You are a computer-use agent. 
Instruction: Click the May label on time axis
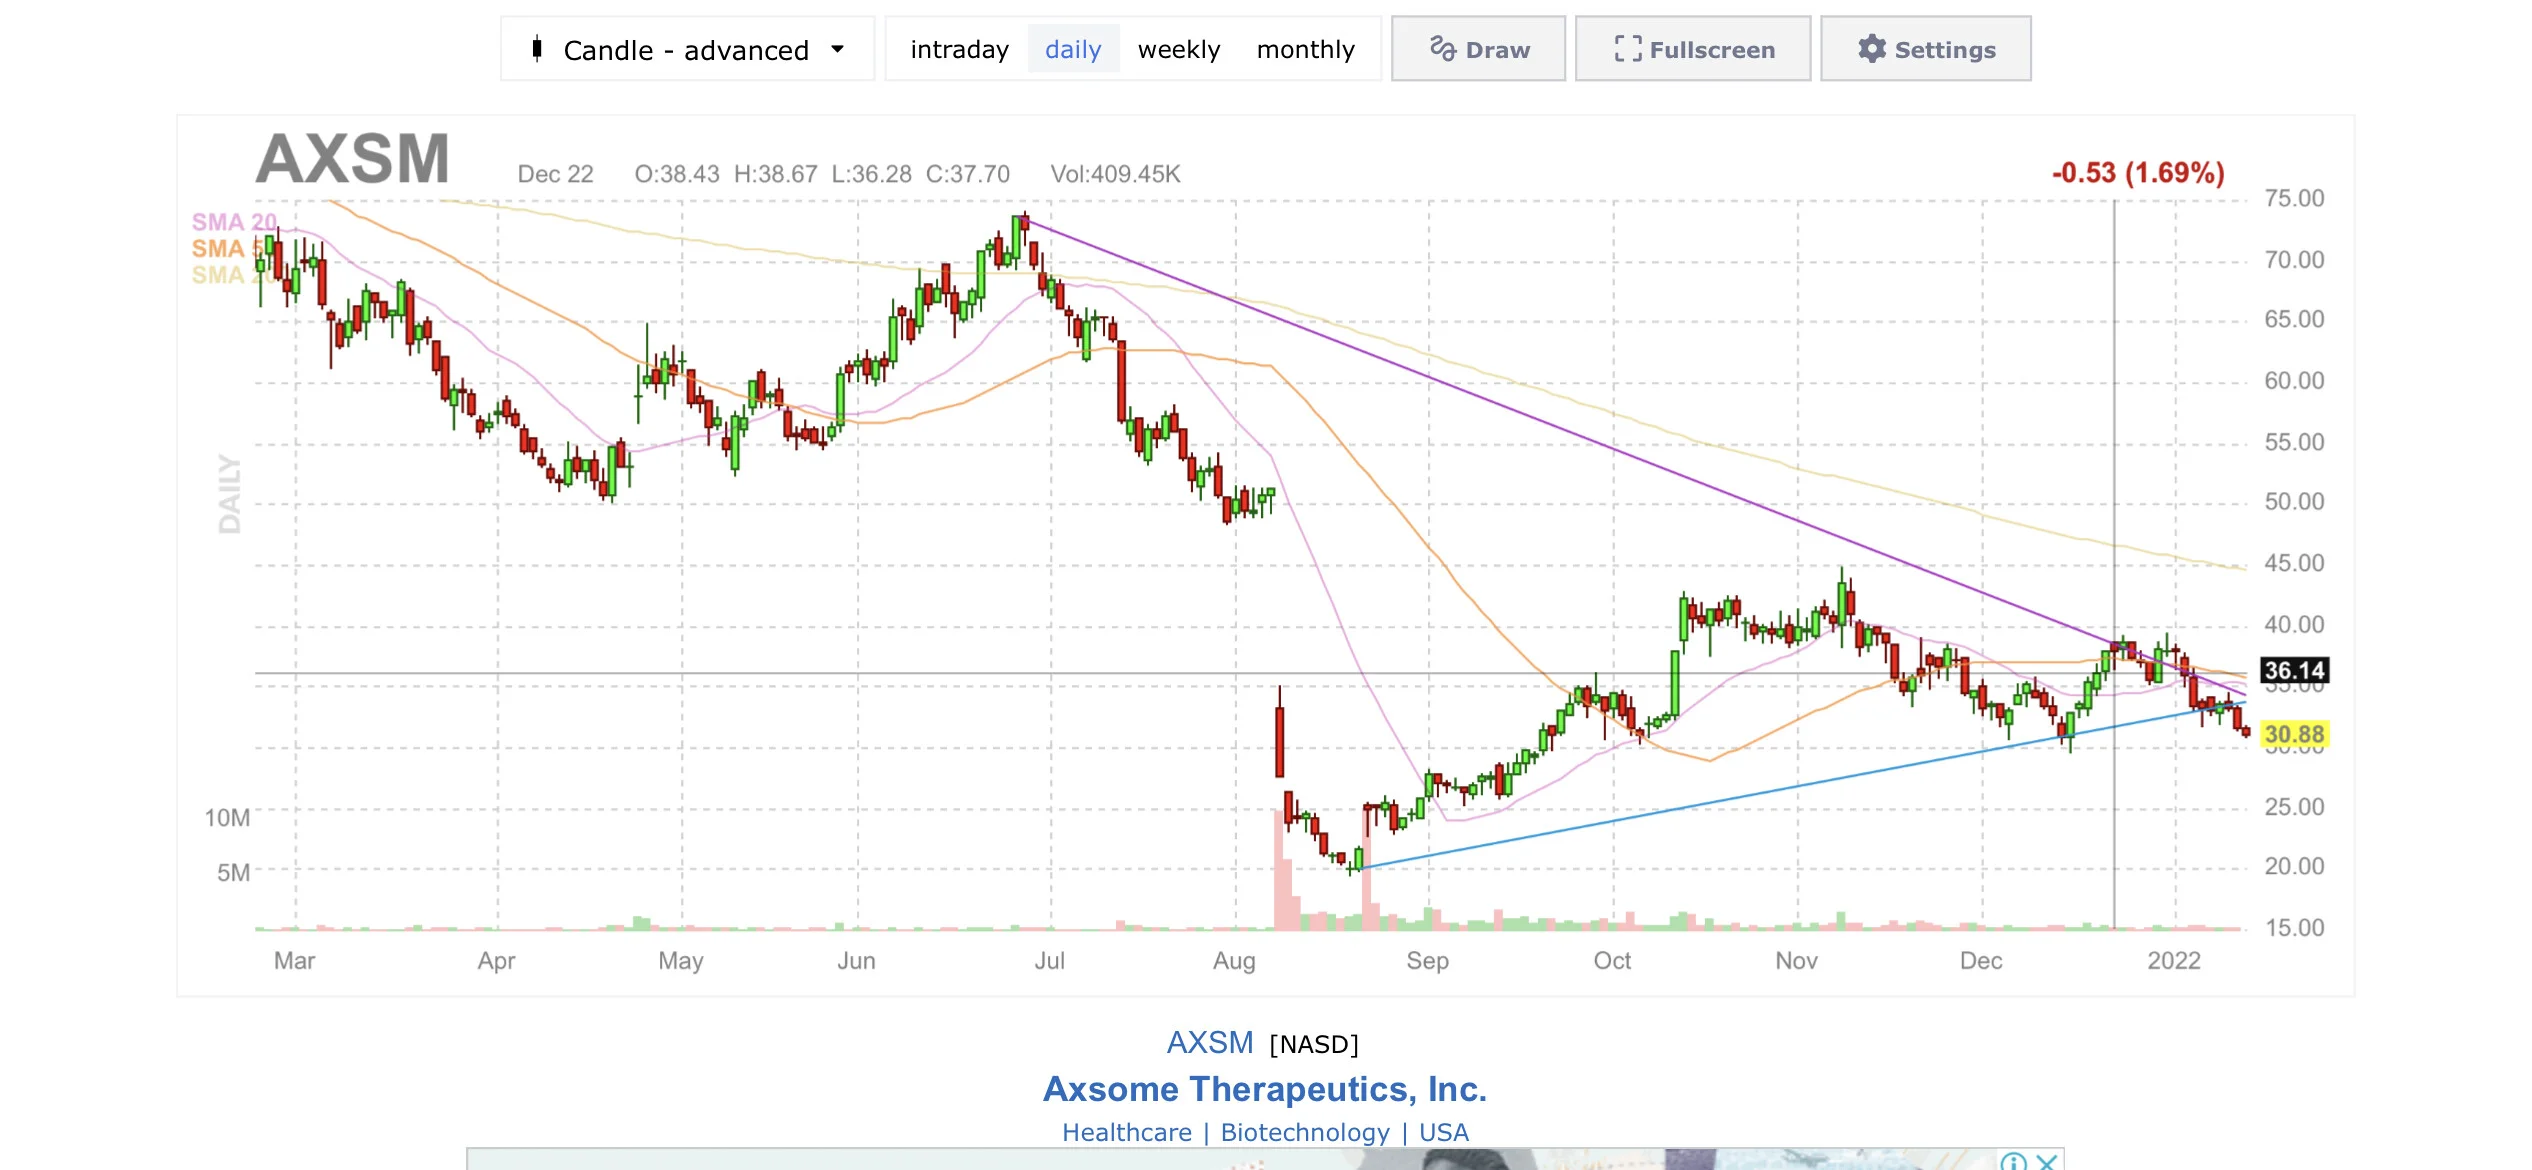(681, 961)
